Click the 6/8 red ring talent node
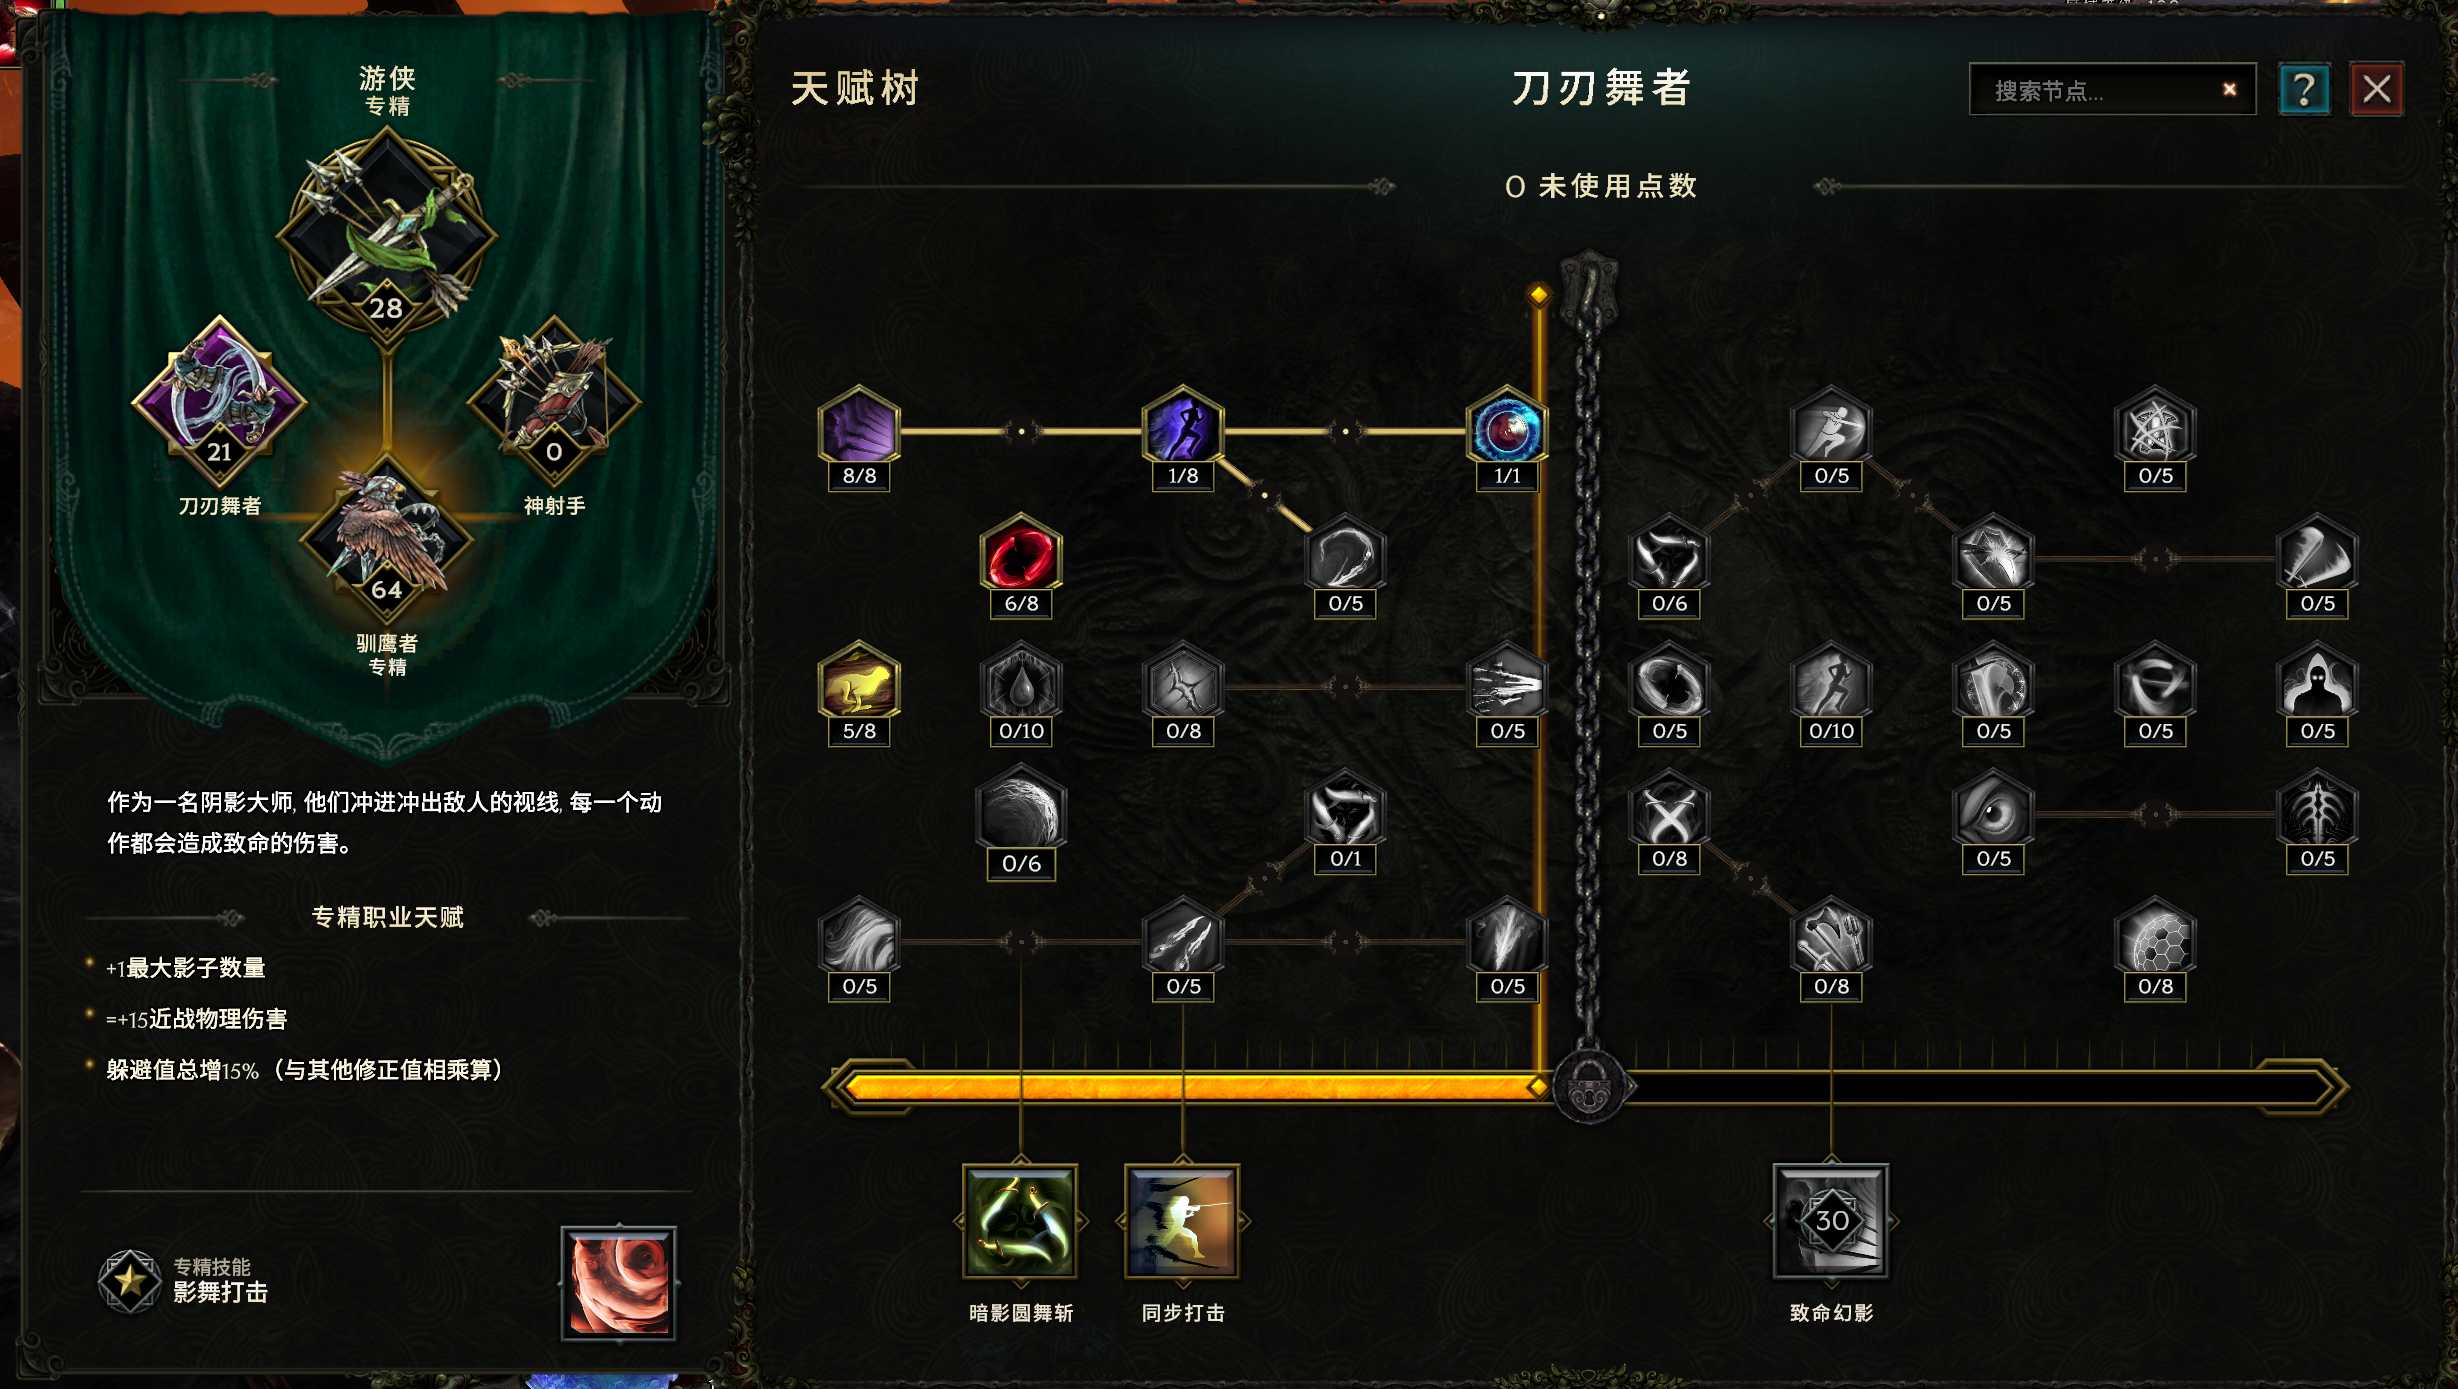Screen dimensions: 2458x1389 coord(1021,556)
